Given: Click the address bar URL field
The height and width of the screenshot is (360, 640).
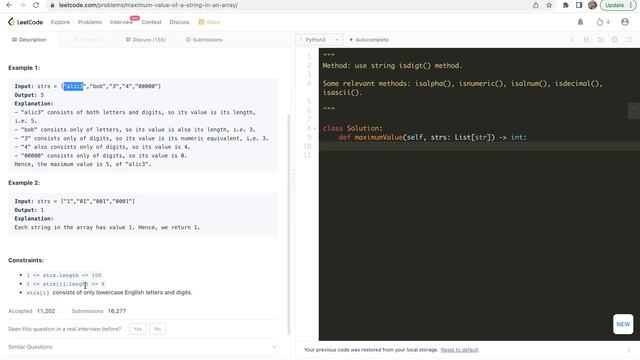Looking at the screenshot, I should 286,5.
